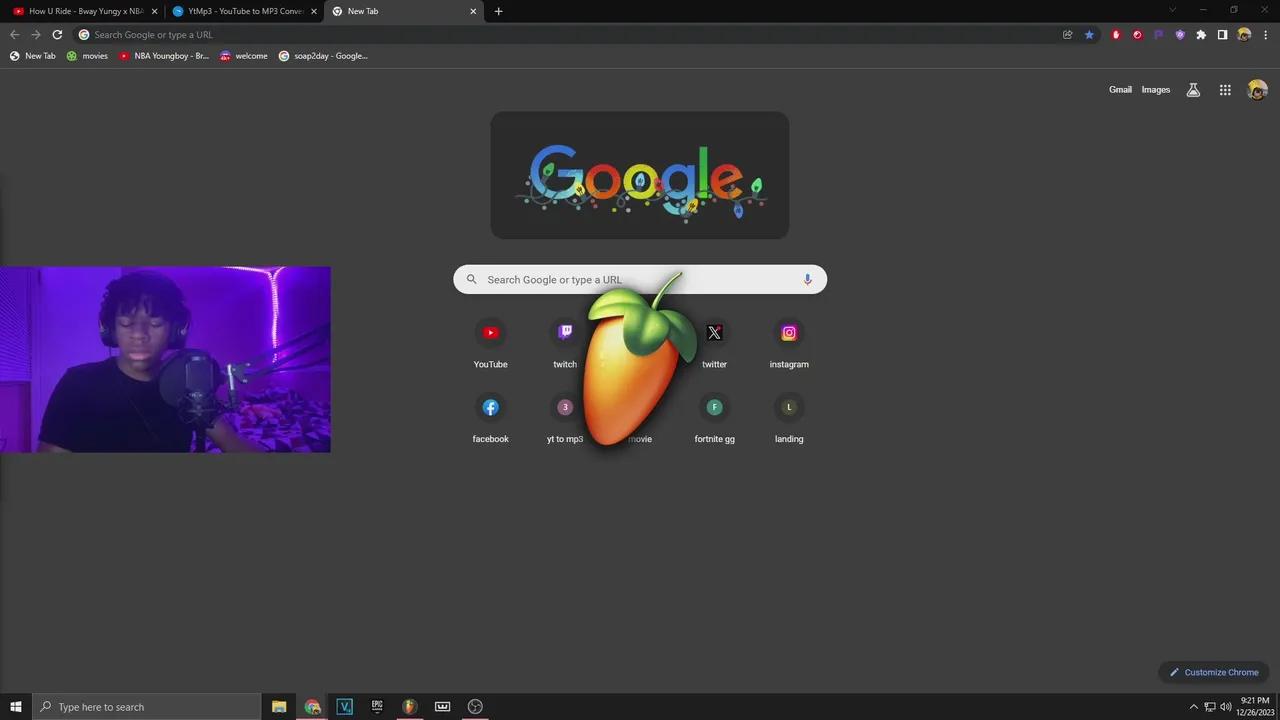Screen dimensions: 1280x720
Task: Click the Extensions puzzle piece icon
Action: (x=1201, y=35)
